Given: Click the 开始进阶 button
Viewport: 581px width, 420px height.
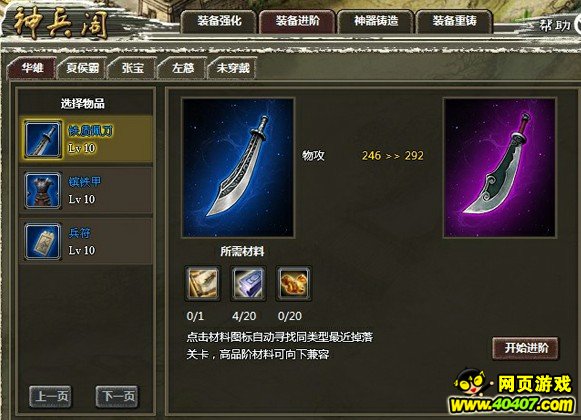Looking at the screenshot, I should click(525, 348).
